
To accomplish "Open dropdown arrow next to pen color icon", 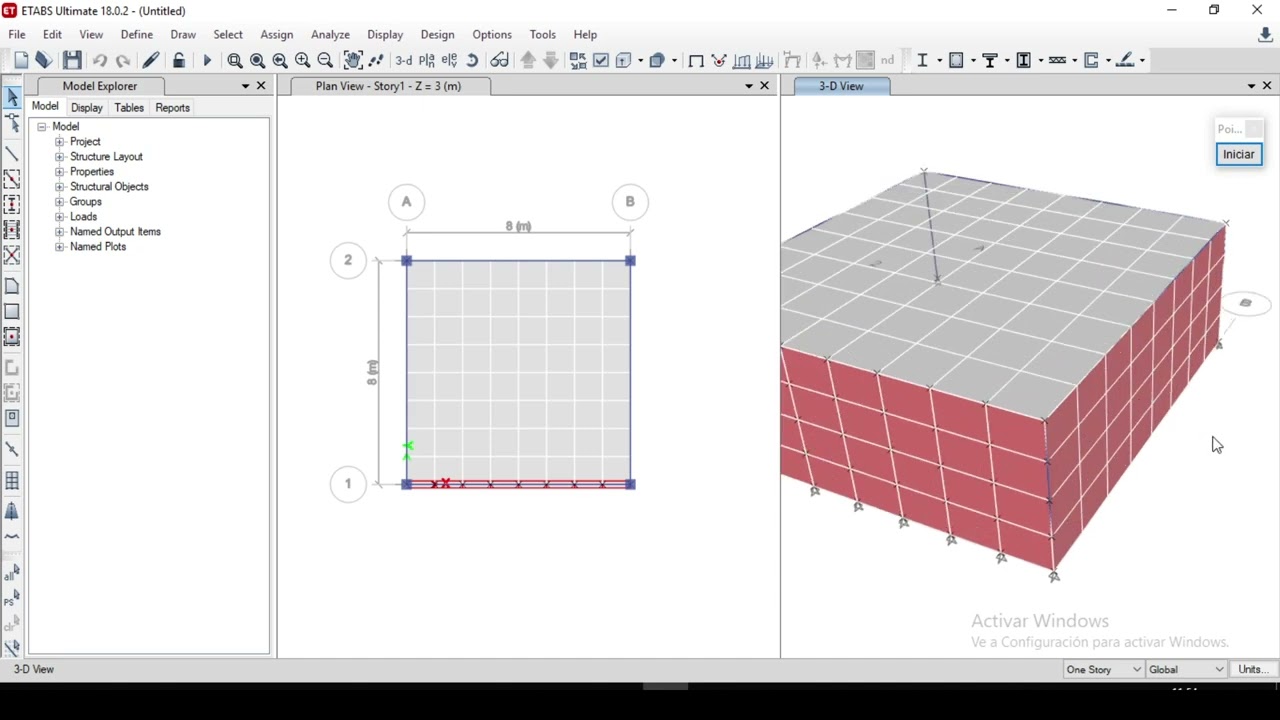I will tap(1142, 61).
